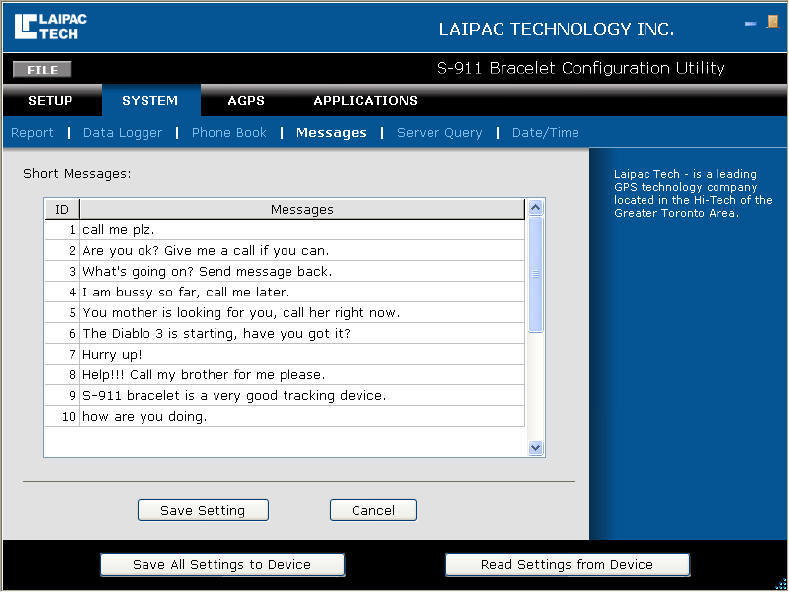Select the "how are you doing." message

pos(302,417)
